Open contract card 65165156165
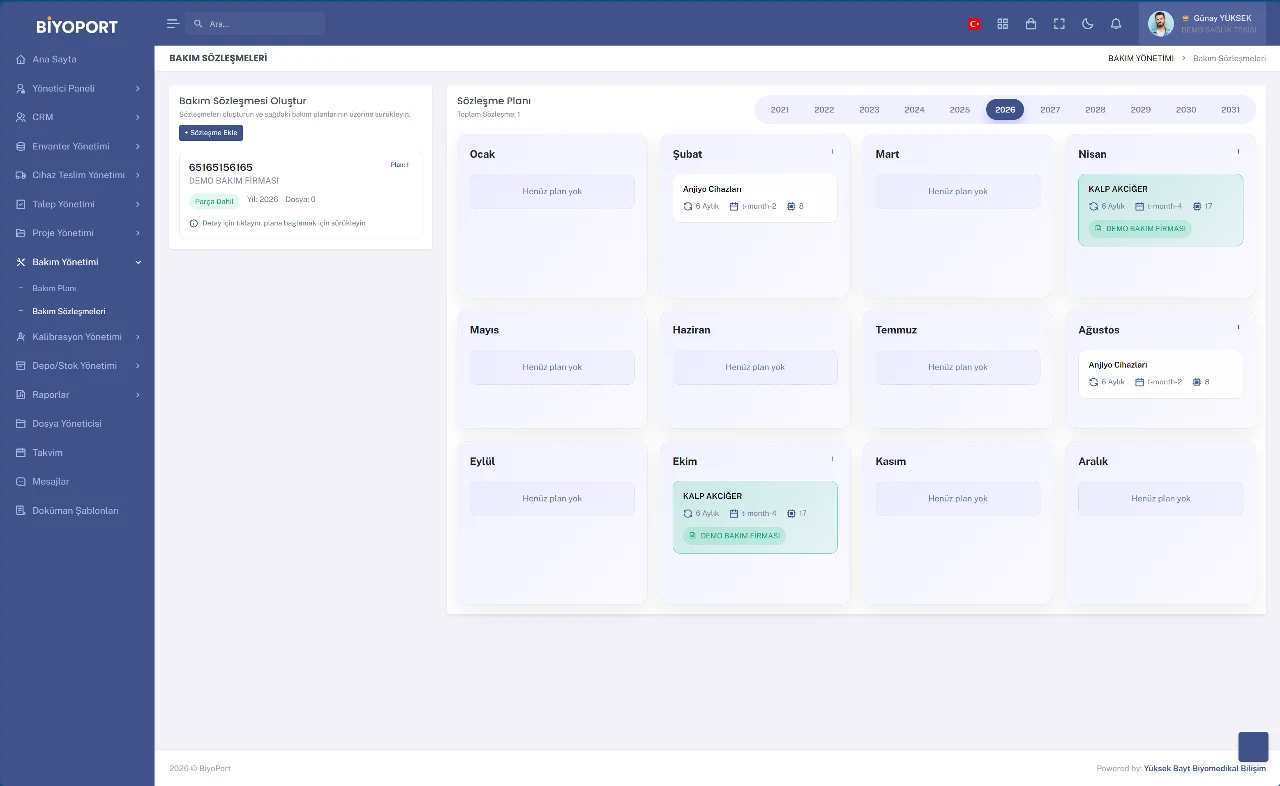Screen dimensions: 1280x786 pos(300,195)
